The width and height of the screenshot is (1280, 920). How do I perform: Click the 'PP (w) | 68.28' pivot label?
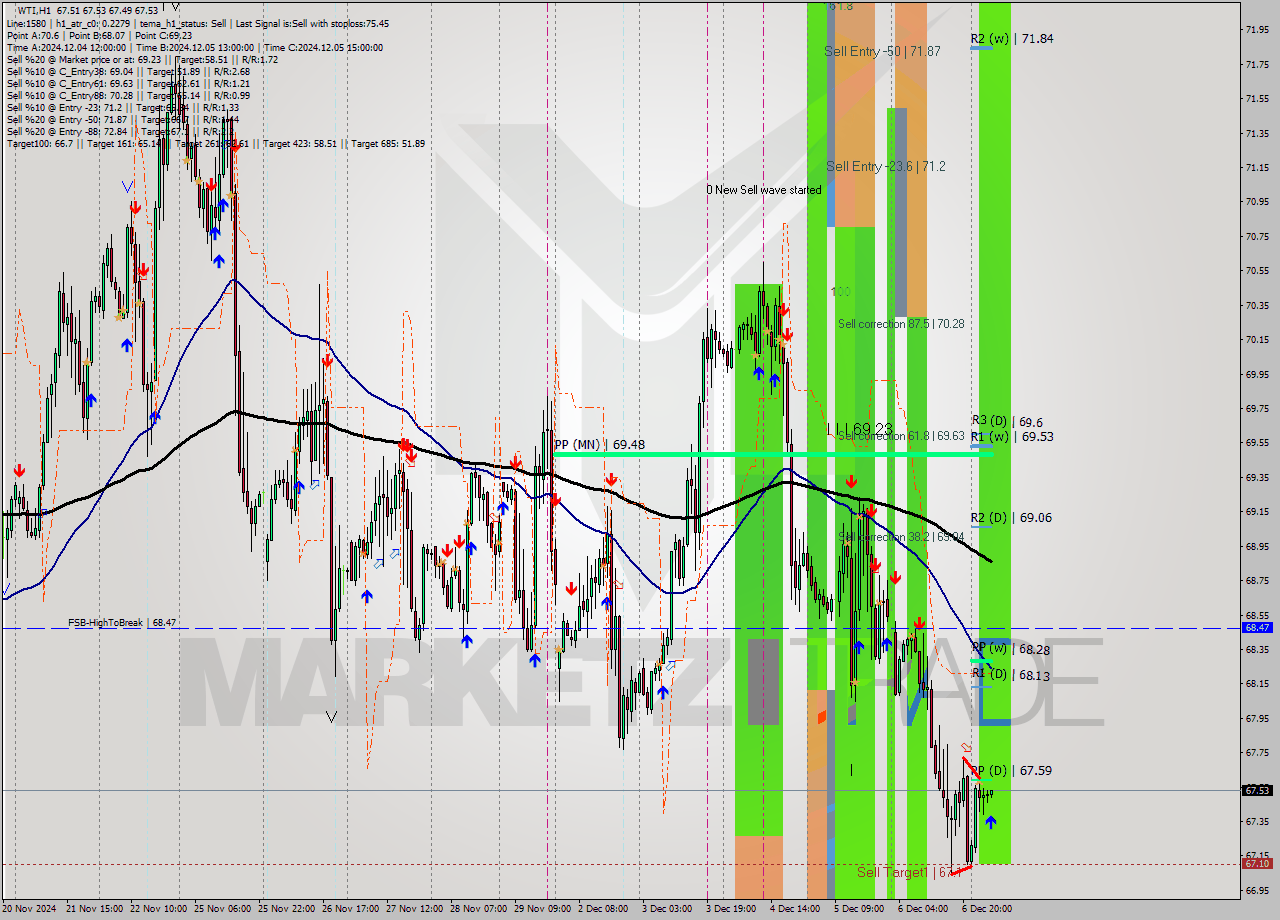[x=1011, y=649]
